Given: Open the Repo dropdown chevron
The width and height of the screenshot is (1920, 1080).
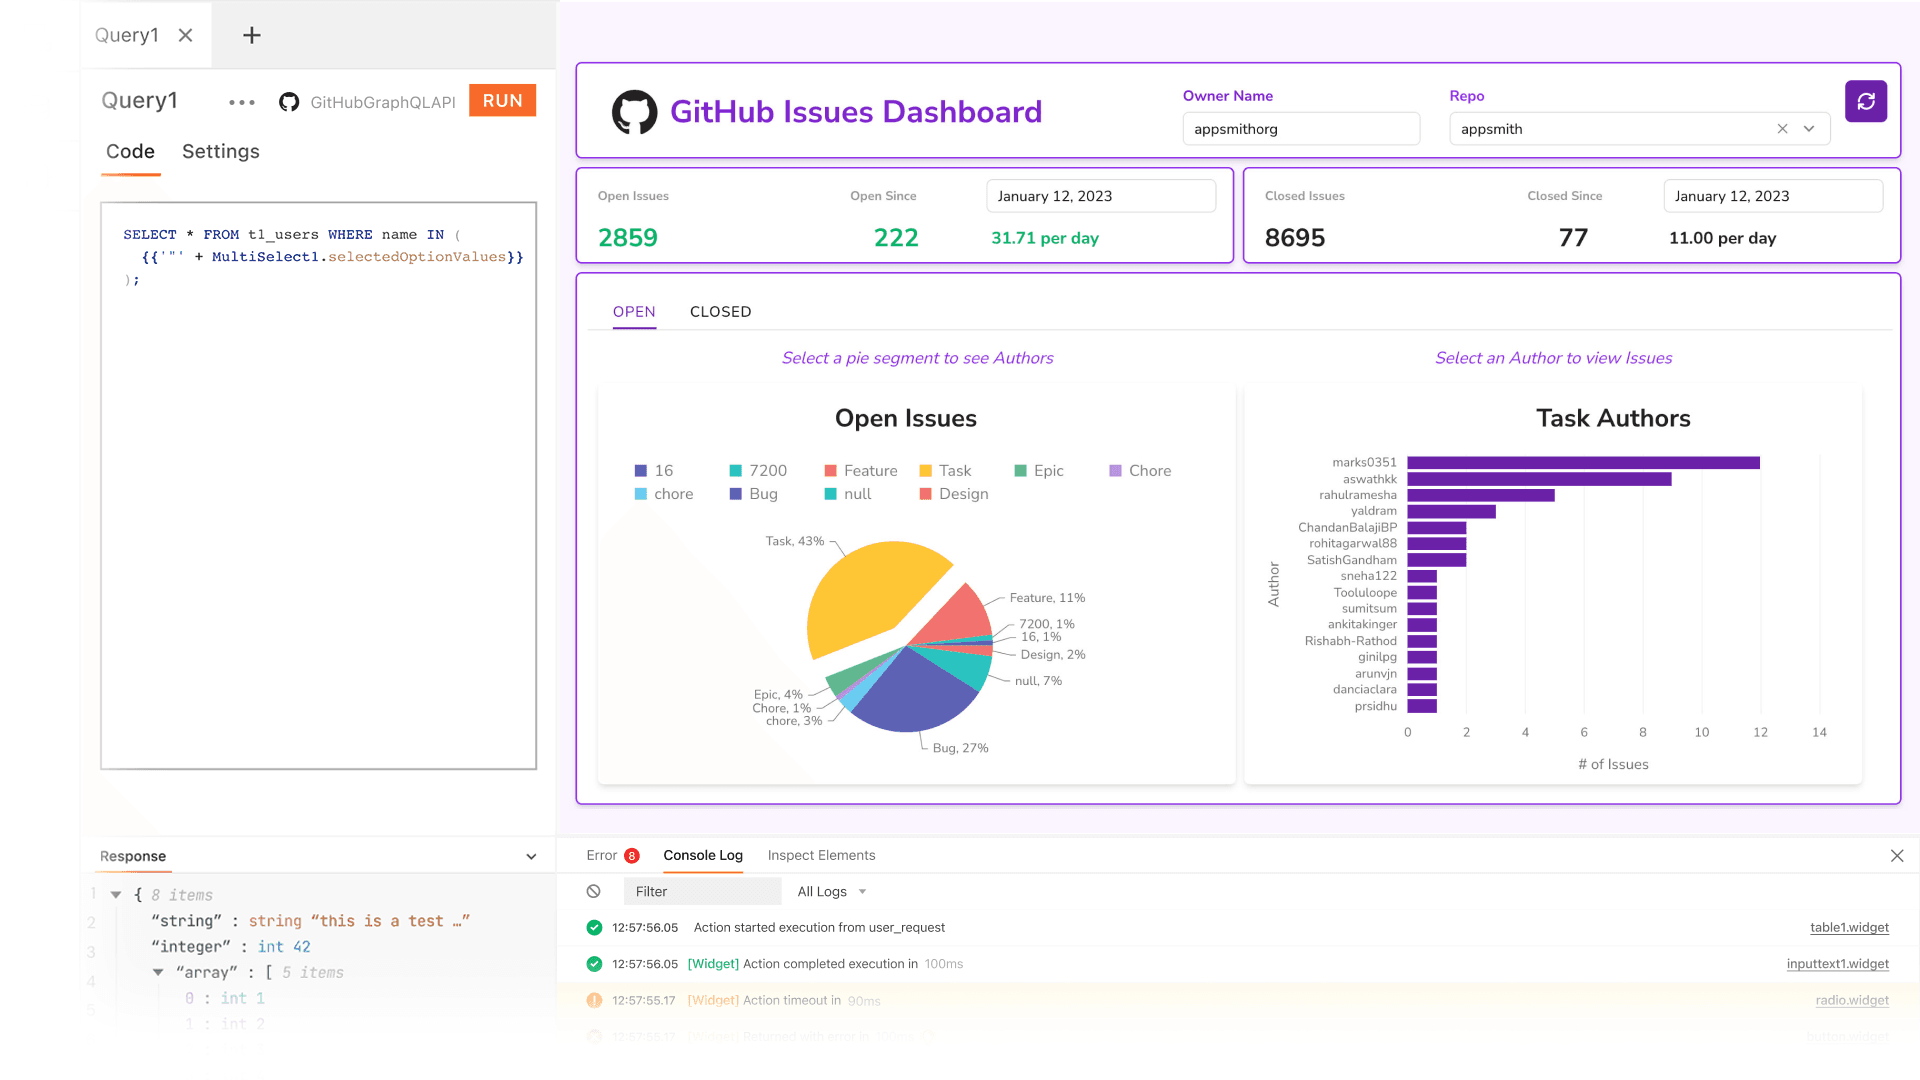Looking at the screenshot, I should [x=1809, y=128].
